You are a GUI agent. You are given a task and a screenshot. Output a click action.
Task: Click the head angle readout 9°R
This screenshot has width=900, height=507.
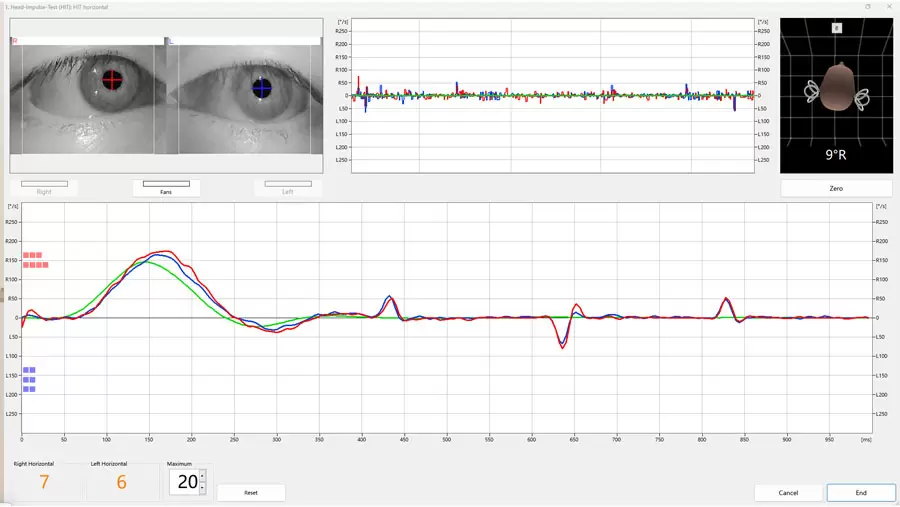pyautogui.click(x=836, y=156)
